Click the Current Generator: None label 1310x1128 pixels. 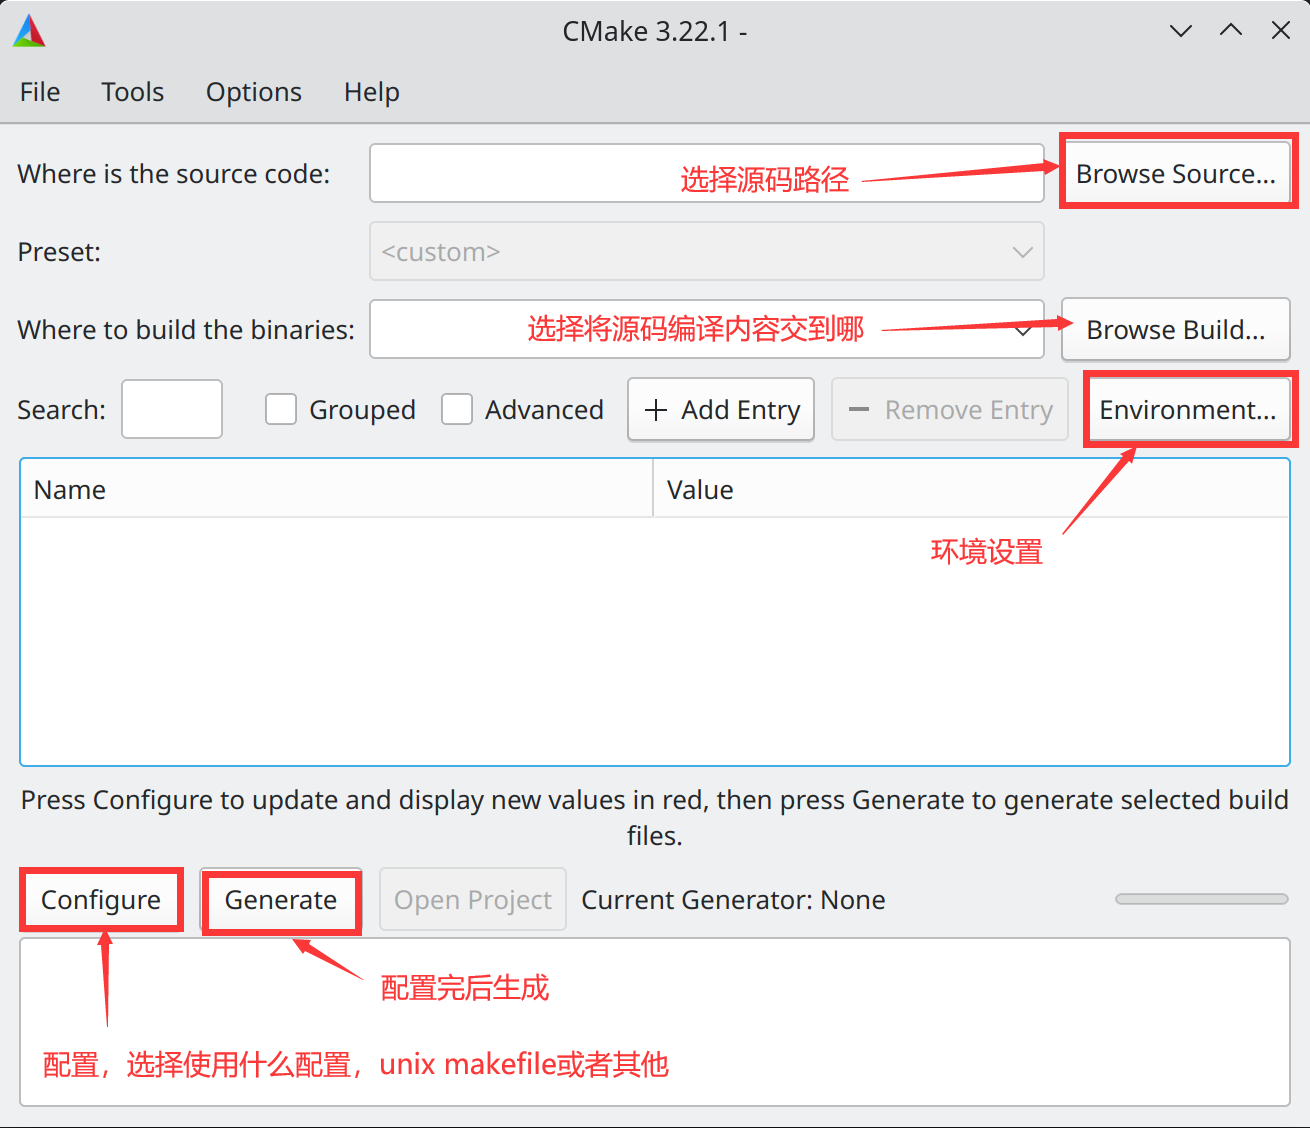click(x=733, y=900)
